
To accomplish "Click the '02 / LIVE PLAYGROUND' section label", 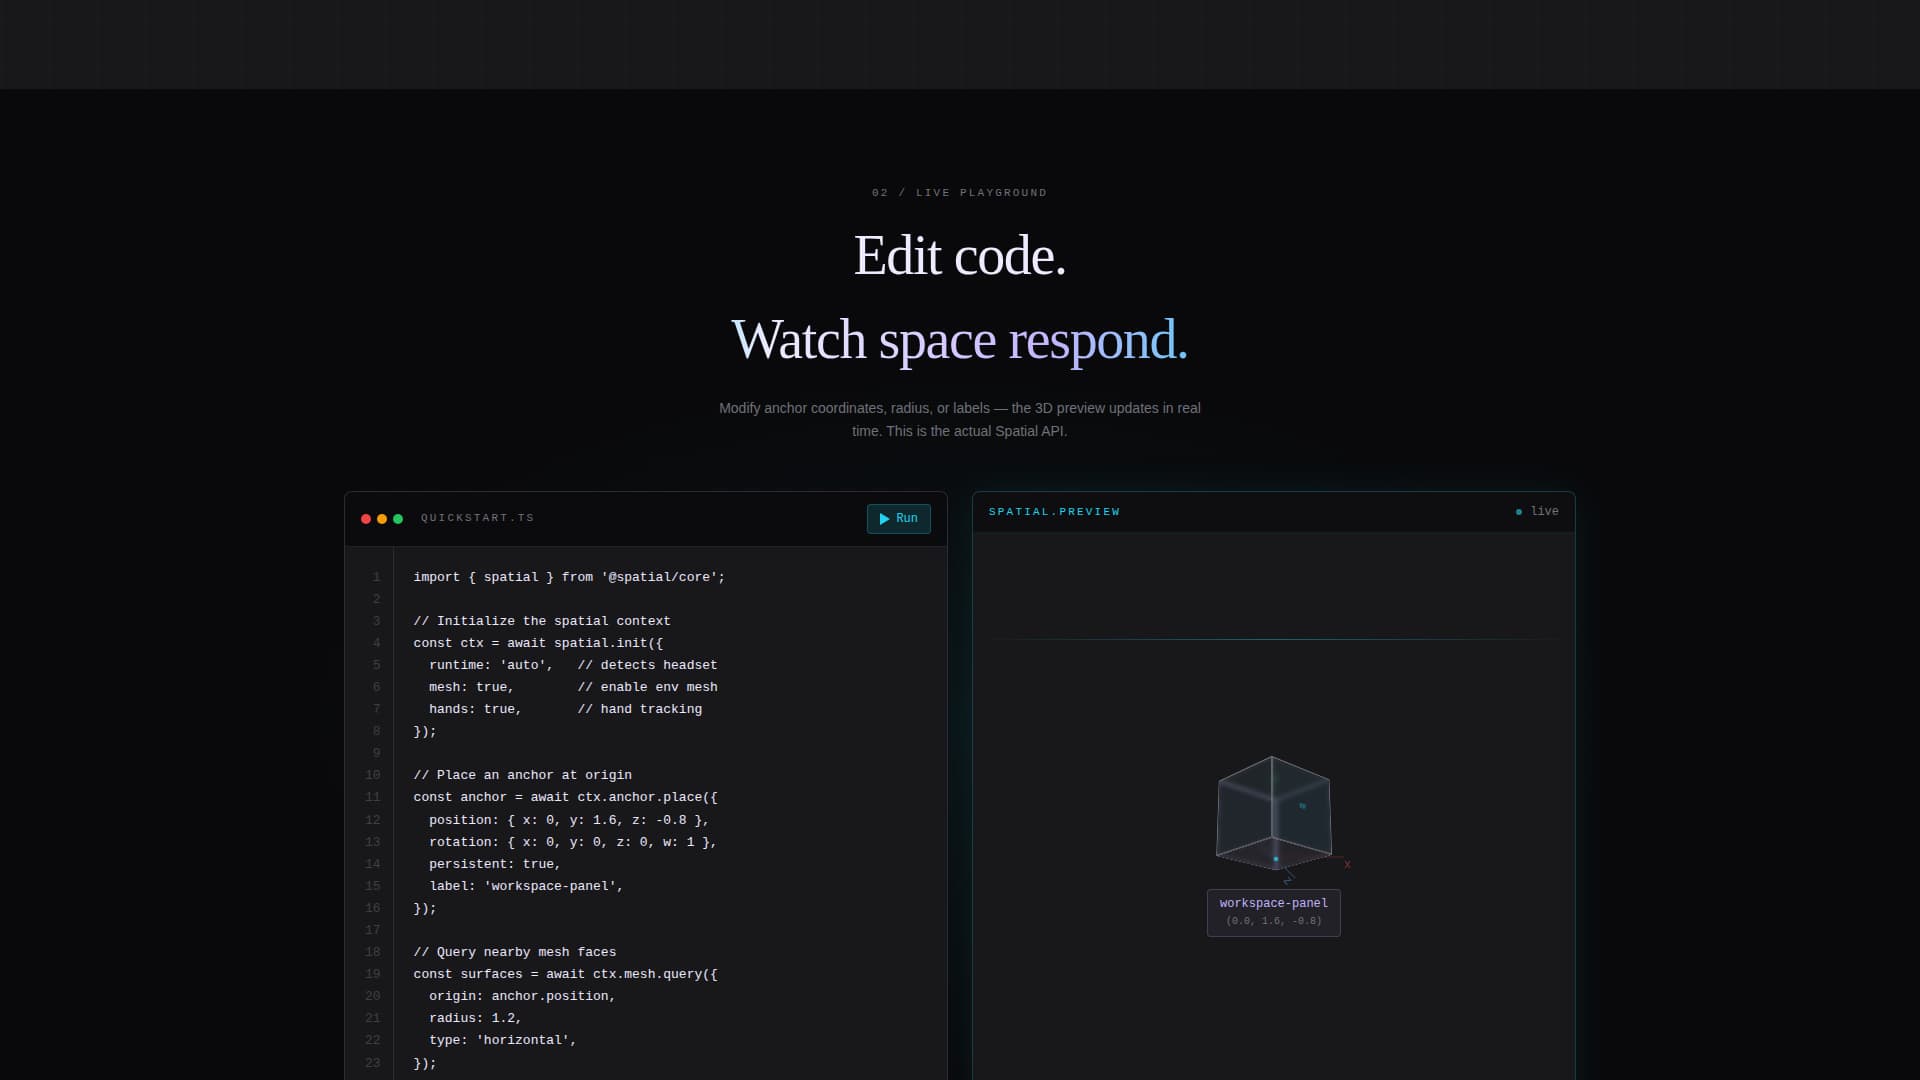I will (959, 193).
